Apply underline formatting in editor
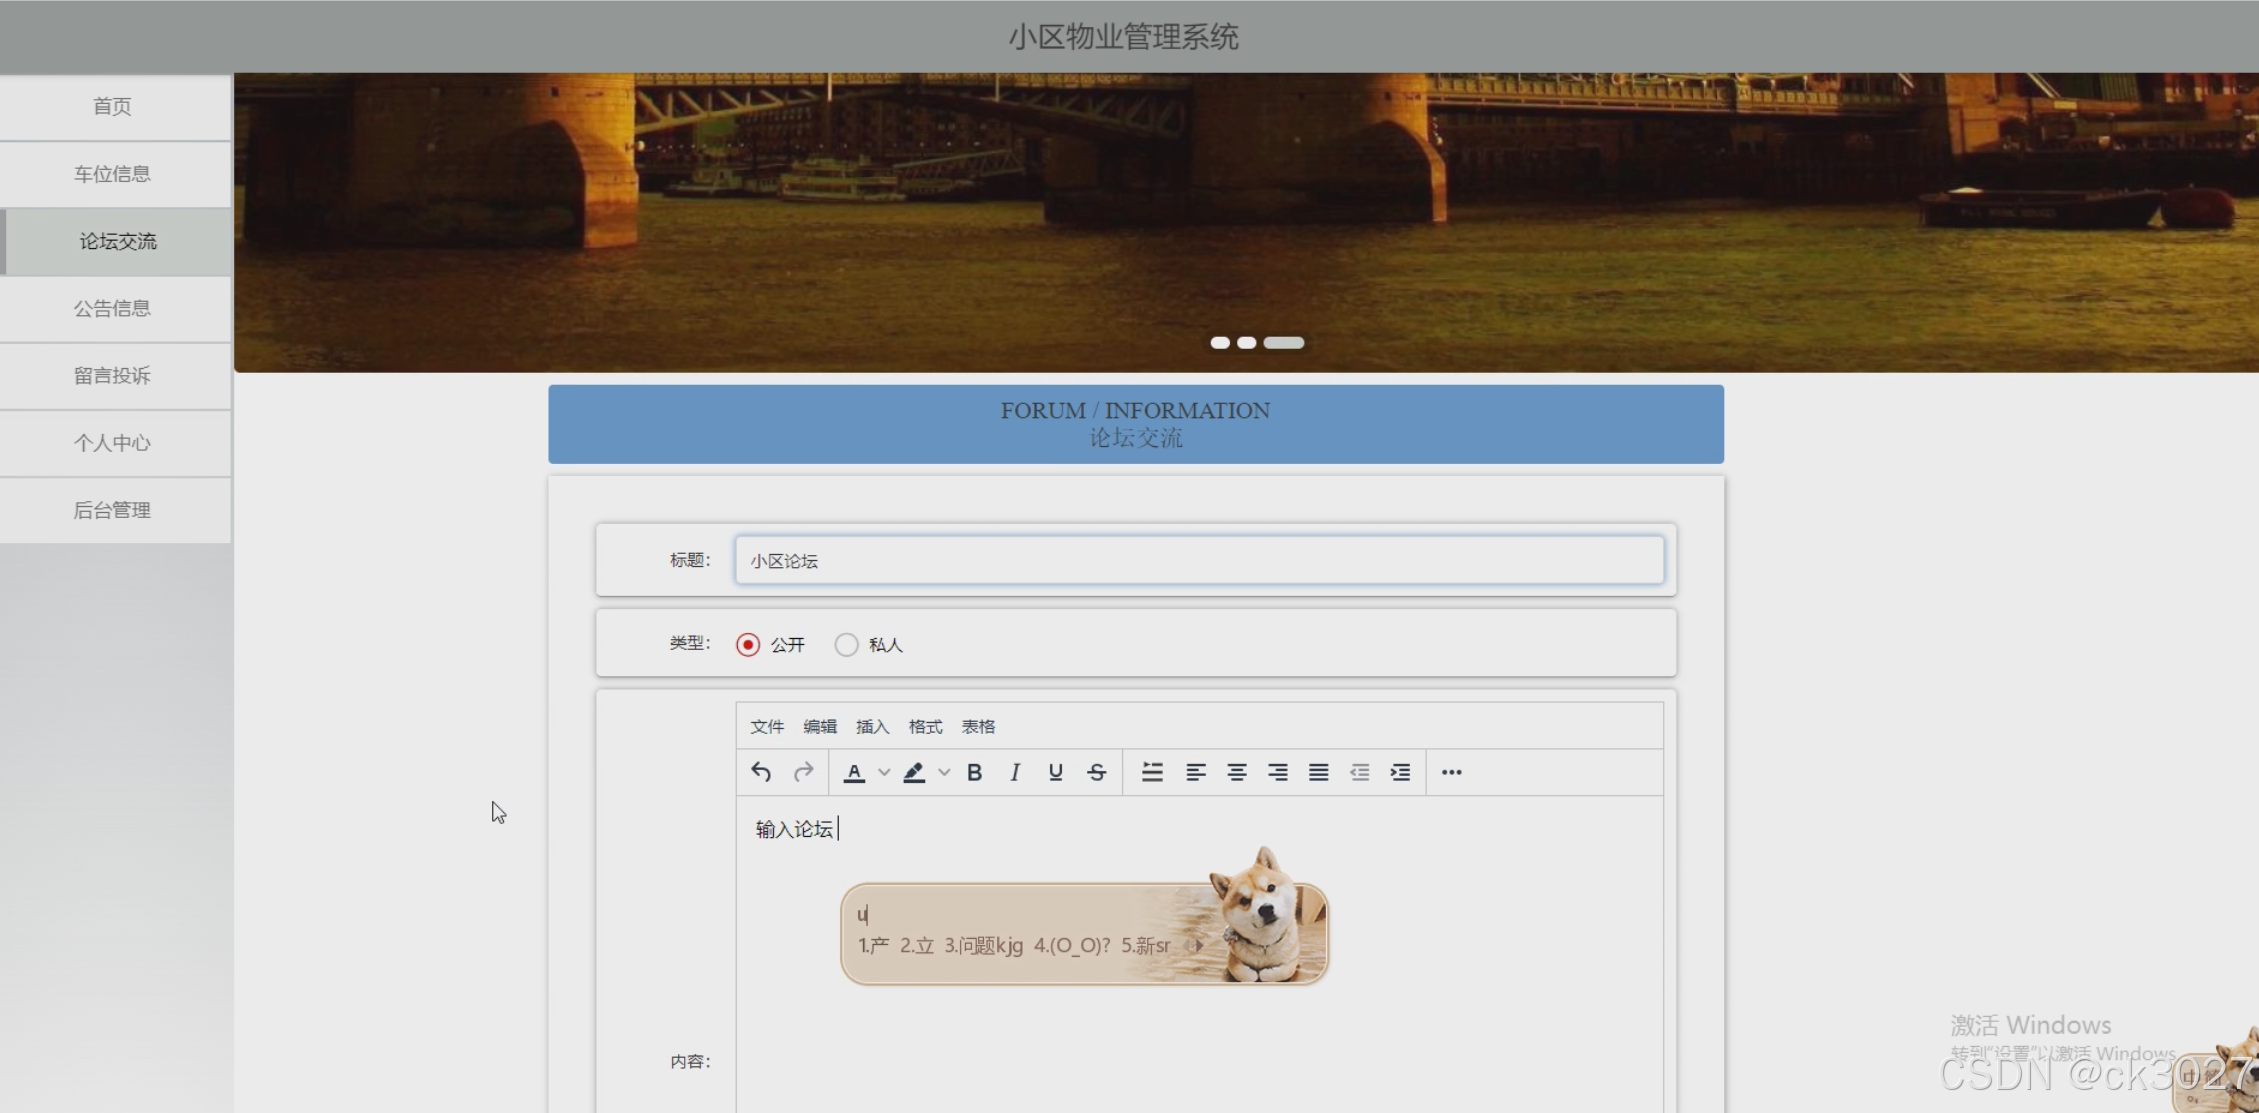Screen dimensions: 2259x1113 pos(1055,772)
